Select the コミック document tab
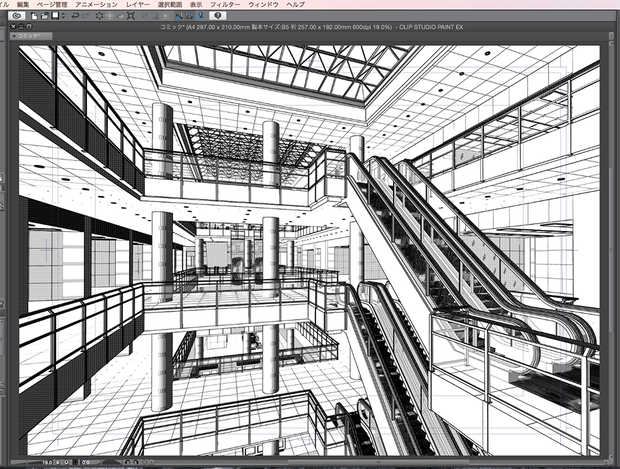 point(31,36)
